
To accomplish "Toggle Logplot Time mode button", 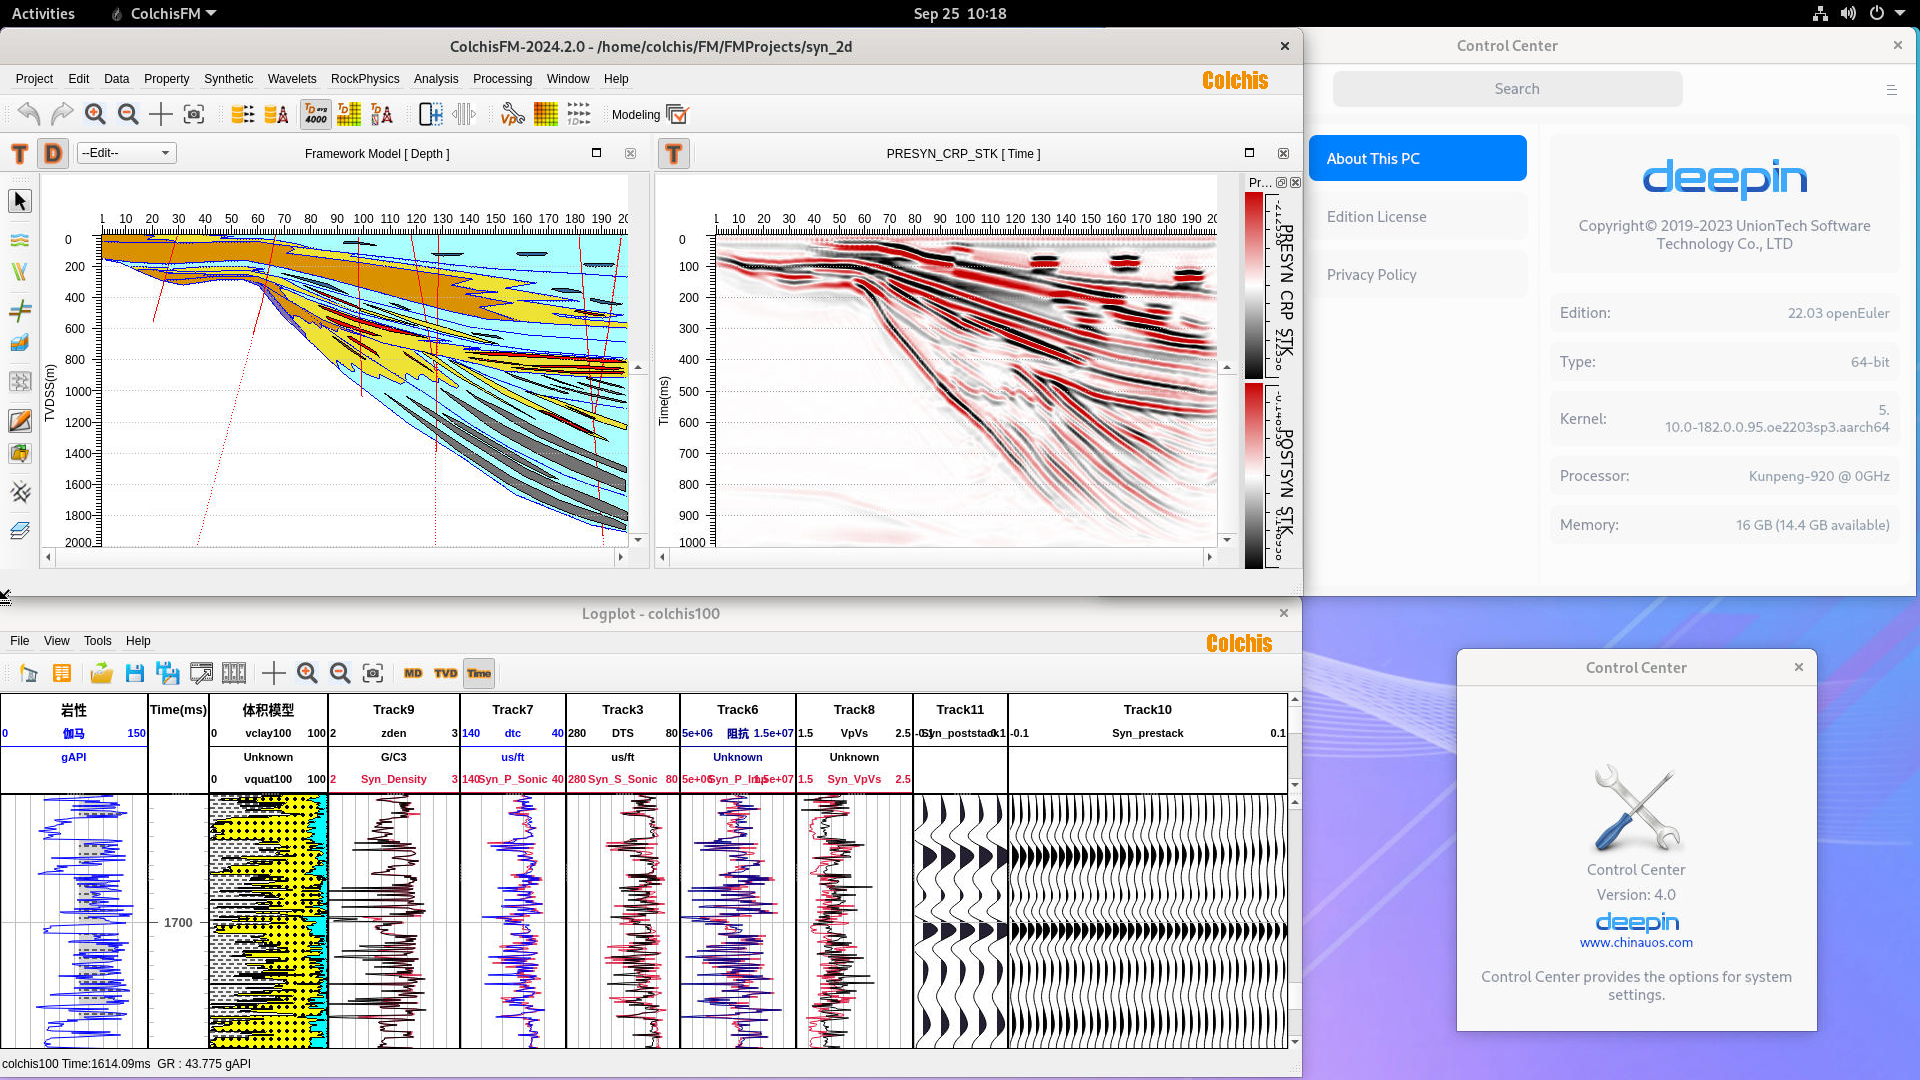I will (x=479, y=673).
